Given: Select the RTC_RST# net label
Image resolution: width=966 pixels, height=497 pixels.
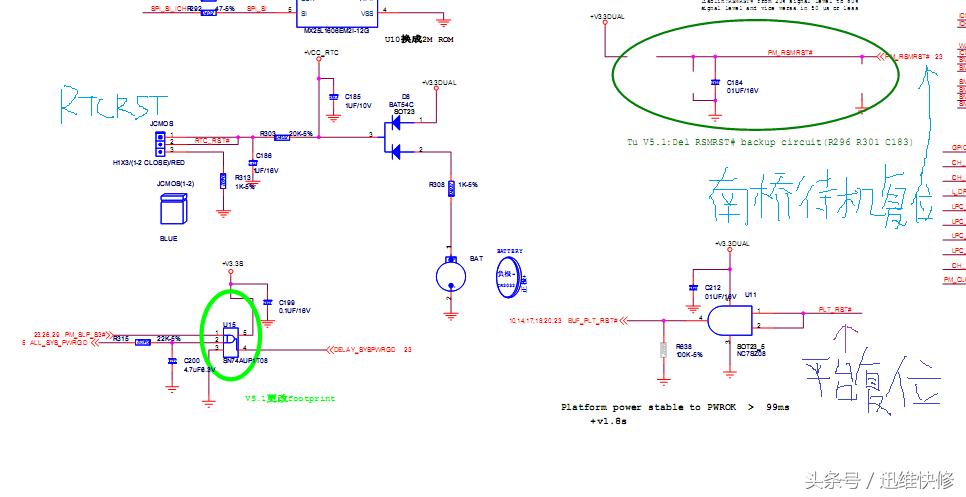Looking at the screenshot, I should [x=212, y=141].
